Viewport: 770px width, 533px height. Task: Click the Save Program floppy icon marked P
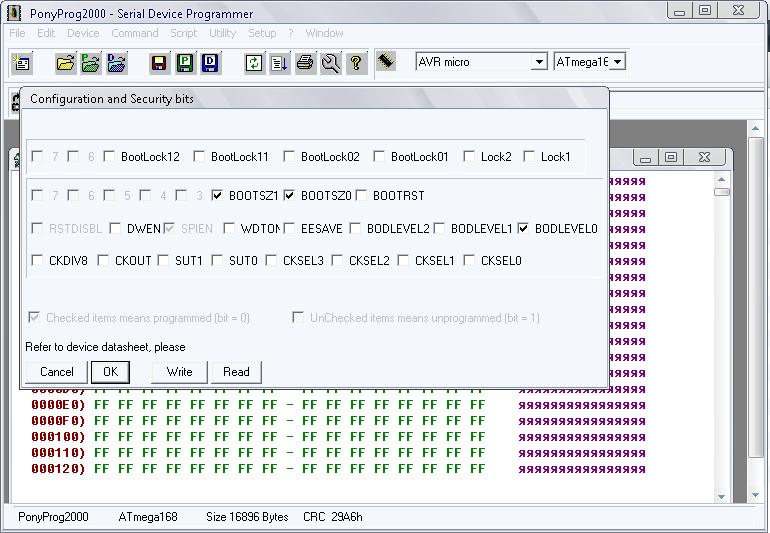[x=184, y=63]
